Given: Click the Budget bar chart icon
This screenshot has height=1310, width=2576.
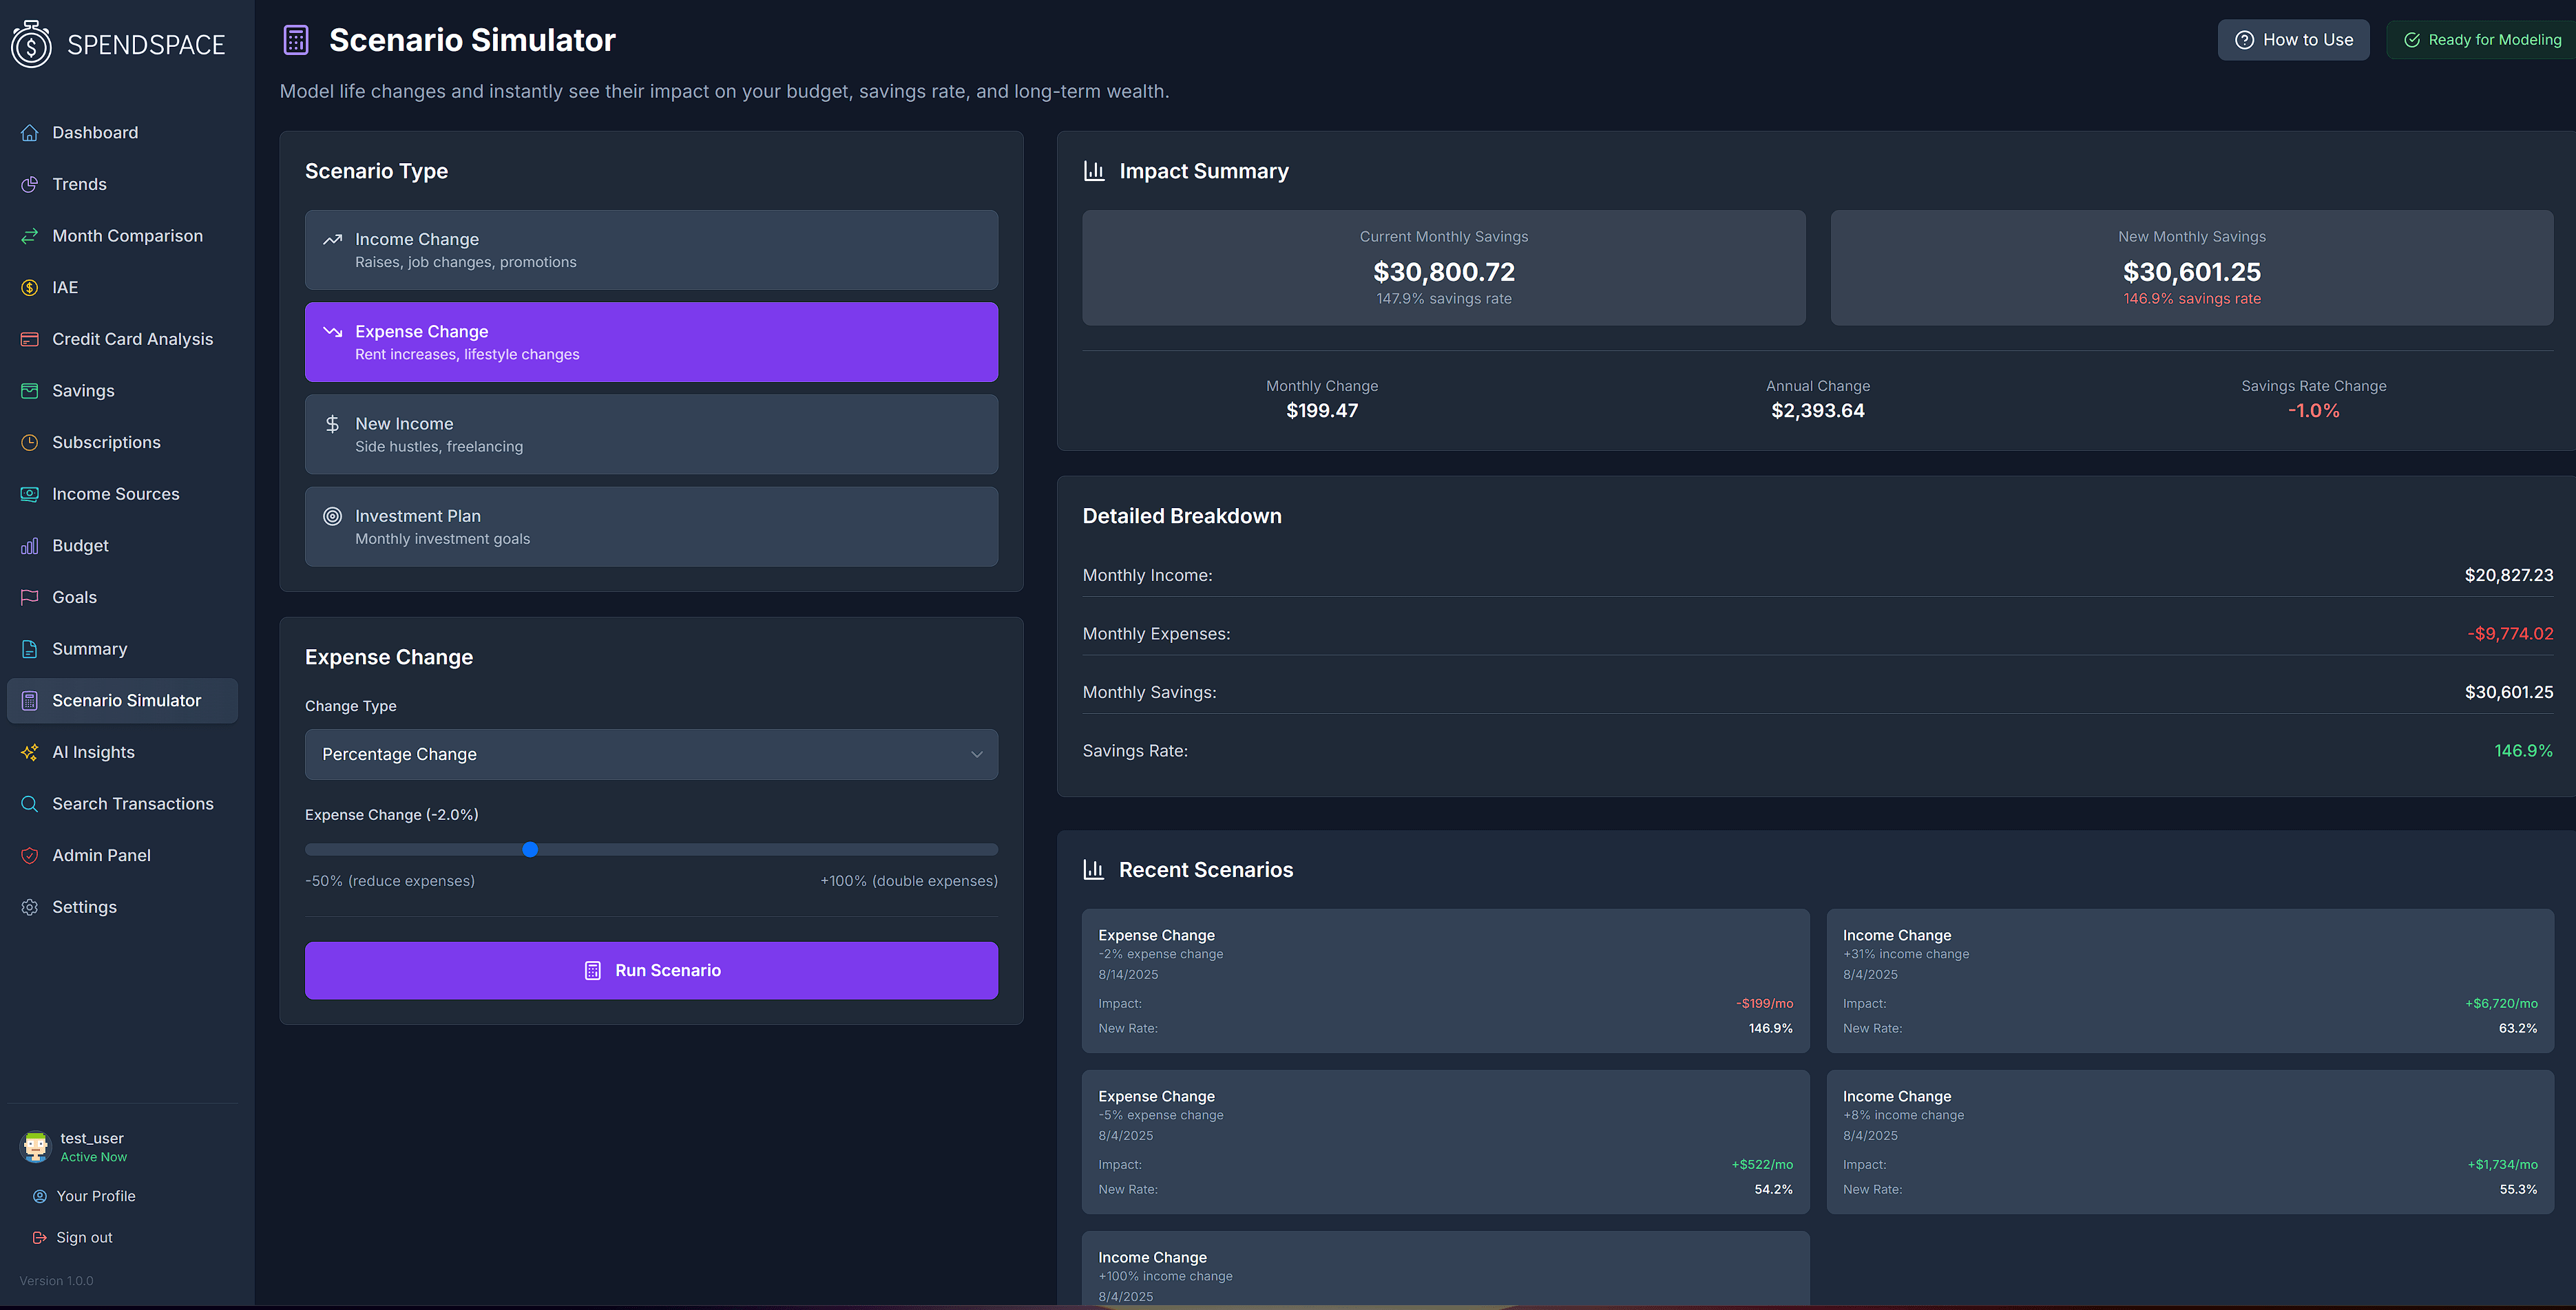Looking at the screenshot, I should coord(30,546).
